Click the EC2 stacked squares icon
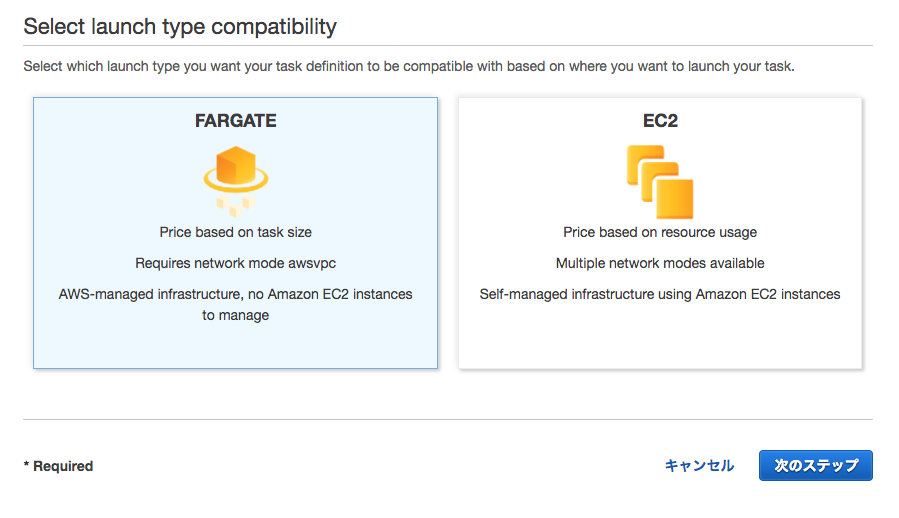Image resolution: width=899 pixels, height=518 pixels. (660, 182)
